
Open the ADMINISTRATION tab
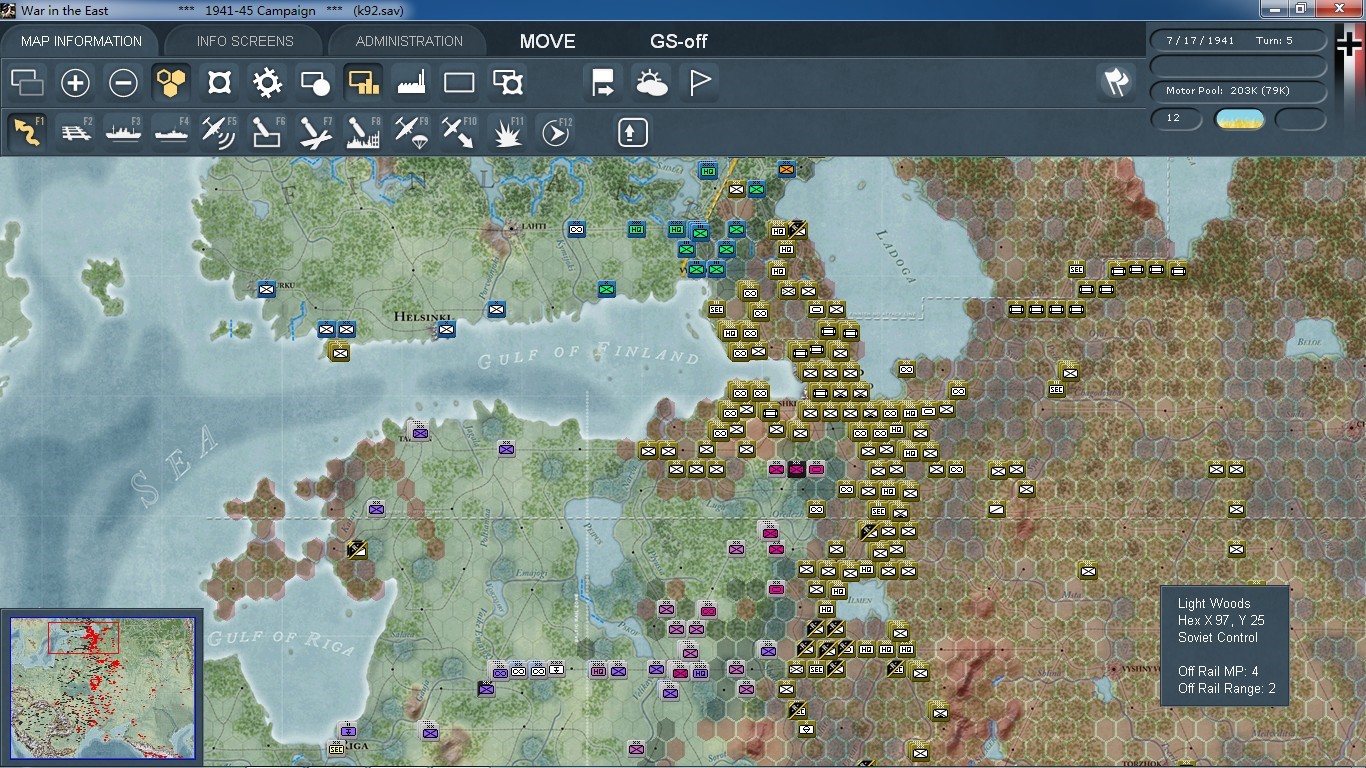(409, 41)
